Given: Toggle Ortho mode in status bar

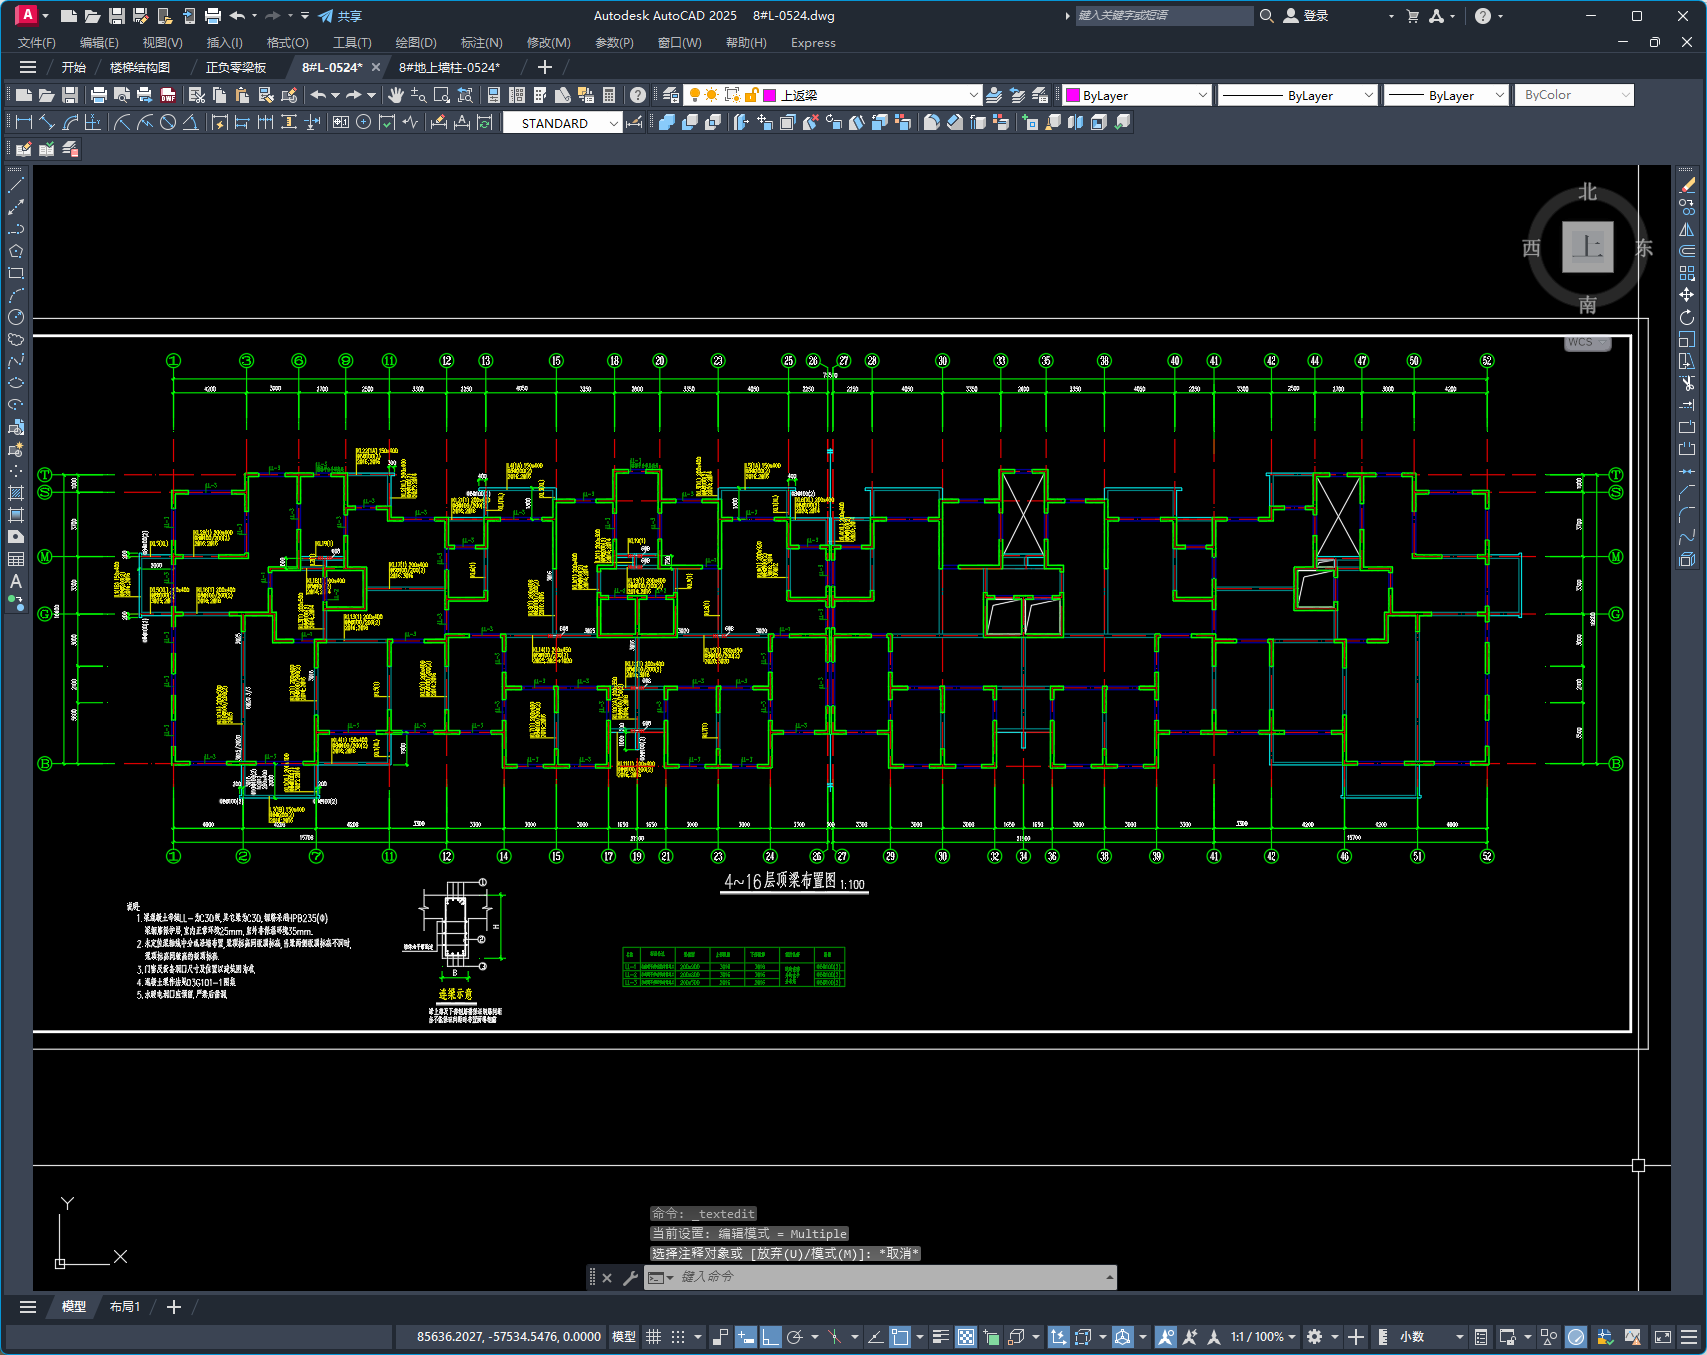Looking at the screenshot, I should (x=770, y=1337).
